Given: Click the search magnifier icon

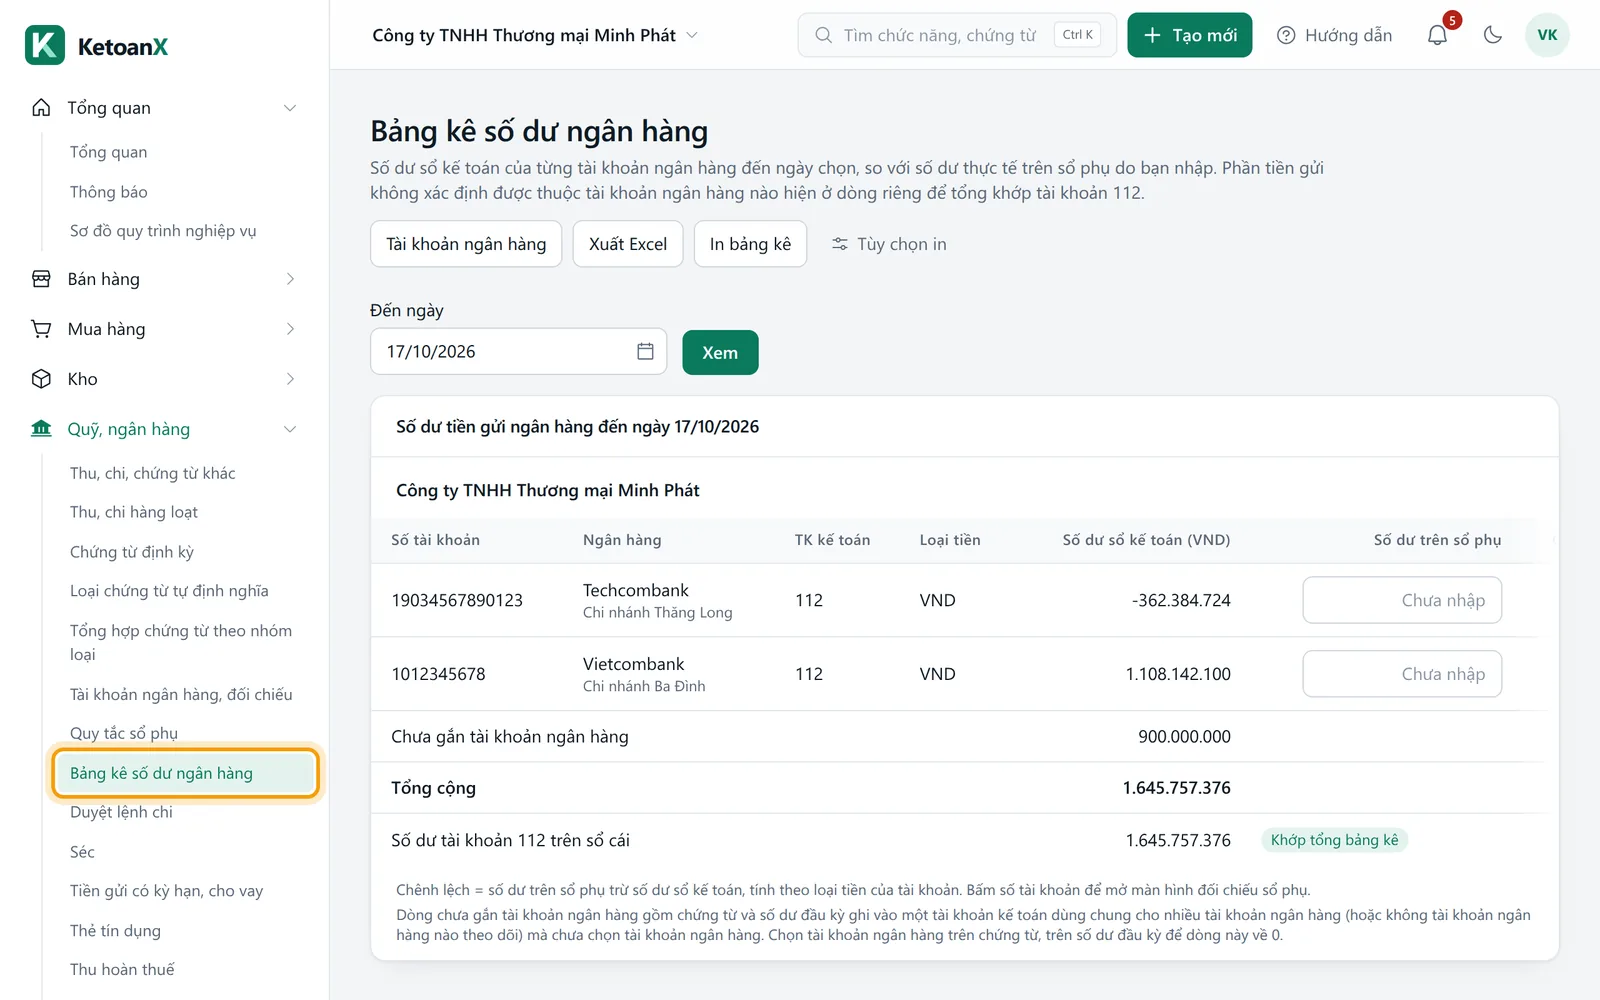Looking at the screenshot, I should 823,35.
